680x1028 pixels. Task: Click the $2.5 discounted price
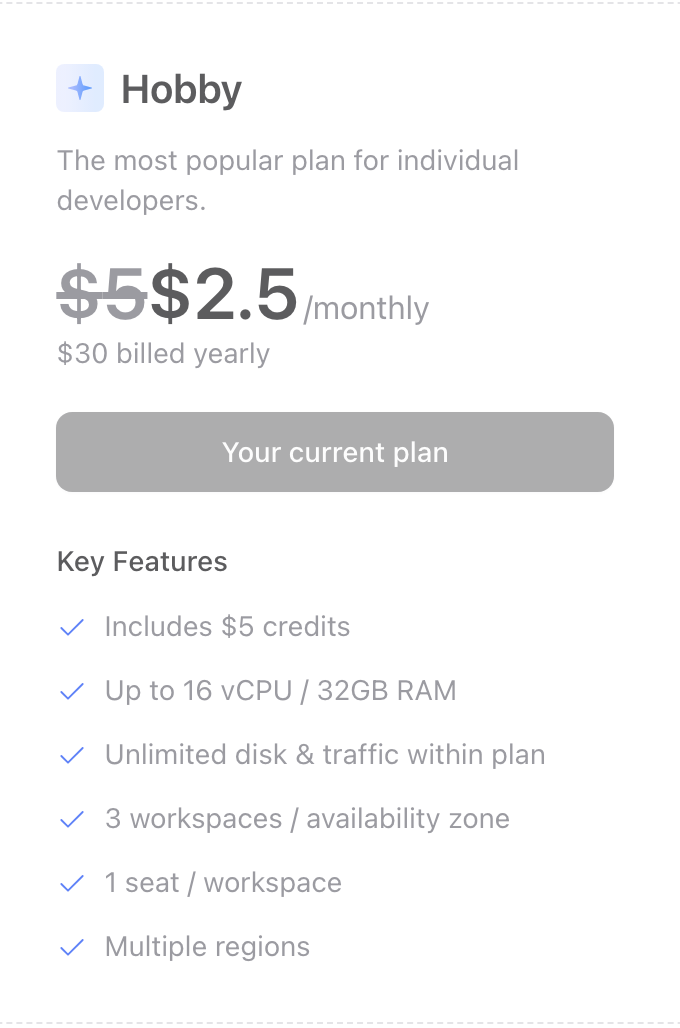tap(224, 293)
